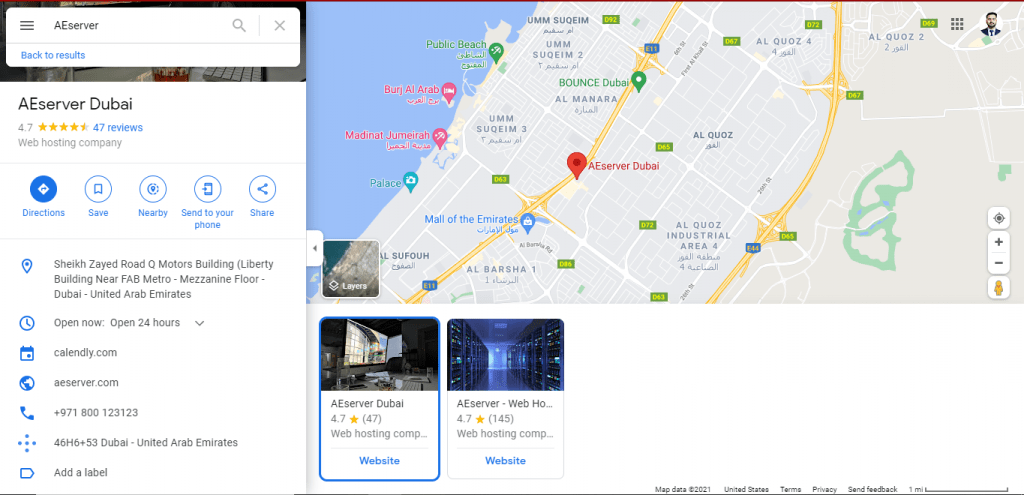
Task: Click the Directions icon button
Action: [43, 188]
